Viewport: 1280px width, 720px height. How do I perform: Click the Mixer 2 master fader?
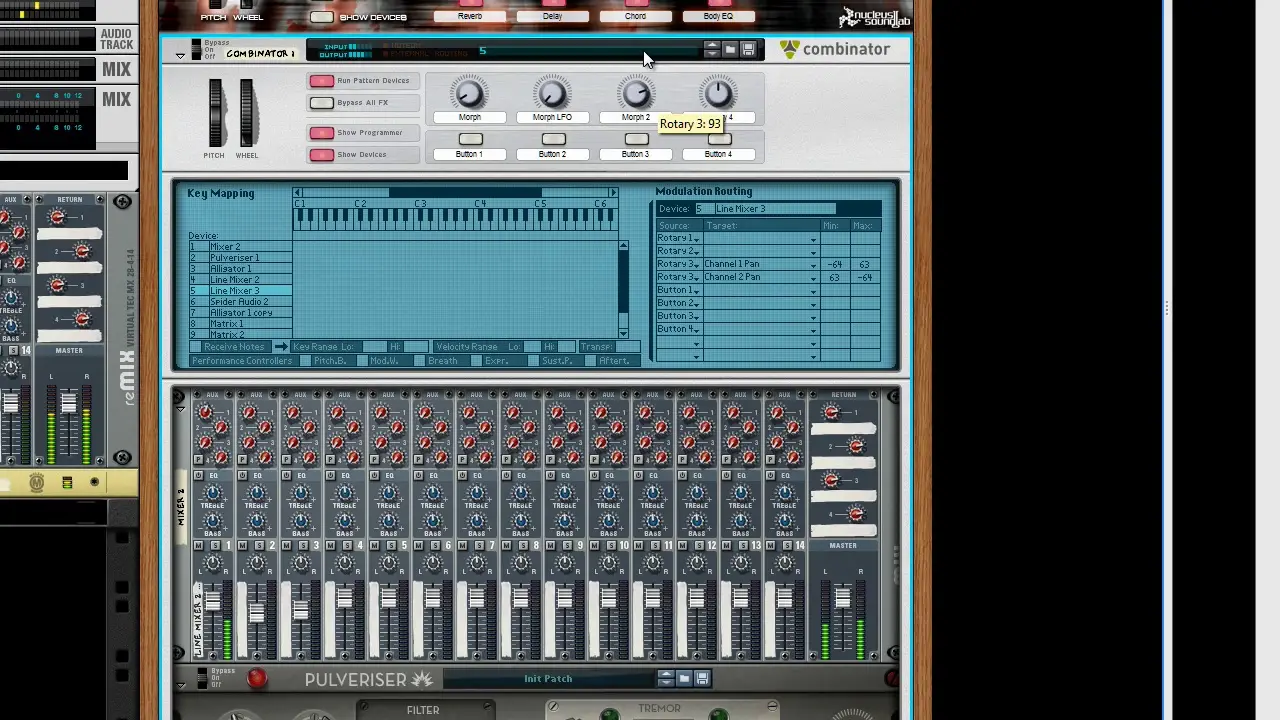coord(842,598)
